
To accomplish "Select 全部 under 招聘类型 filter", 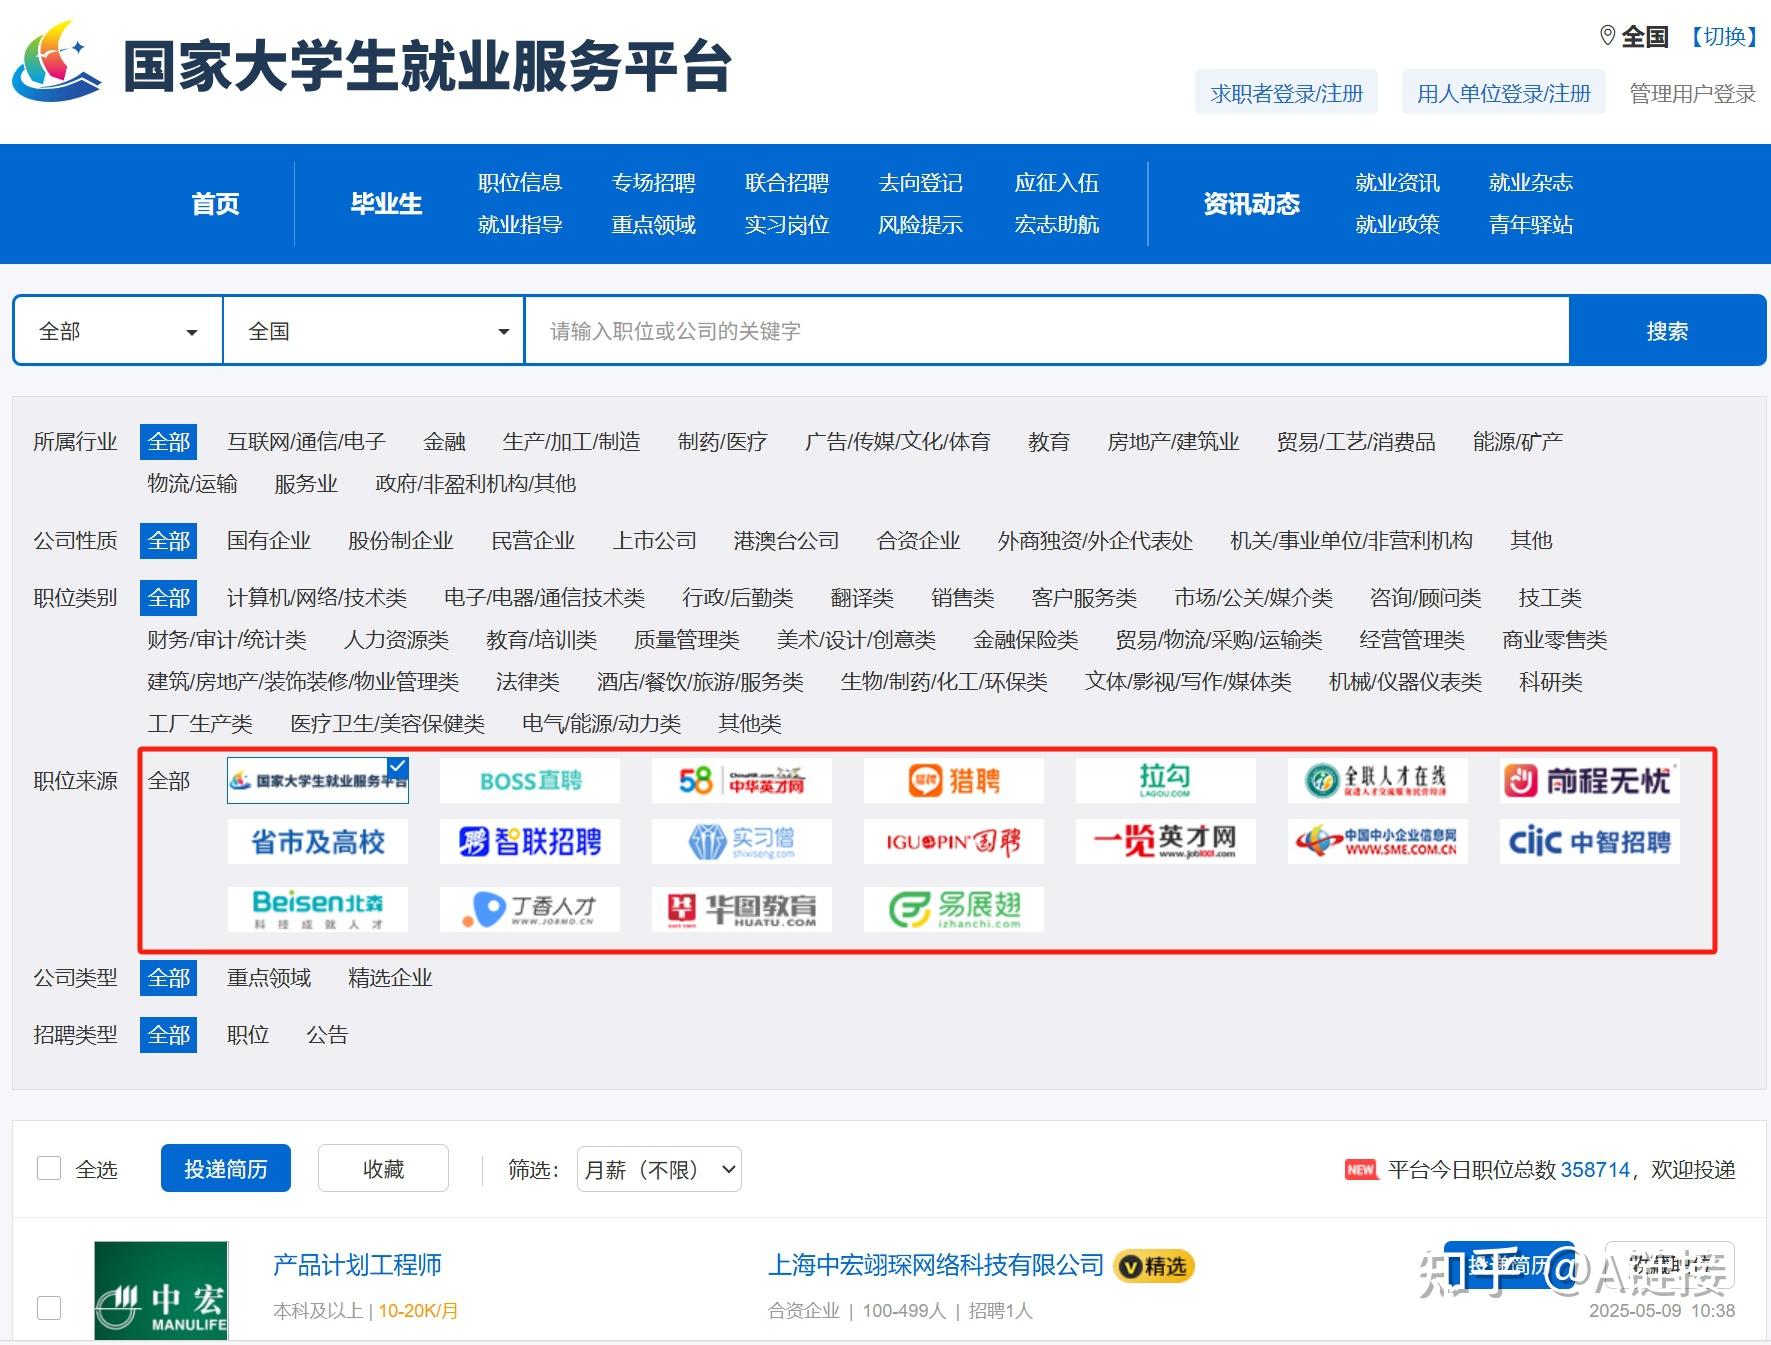I will 168,1035.
